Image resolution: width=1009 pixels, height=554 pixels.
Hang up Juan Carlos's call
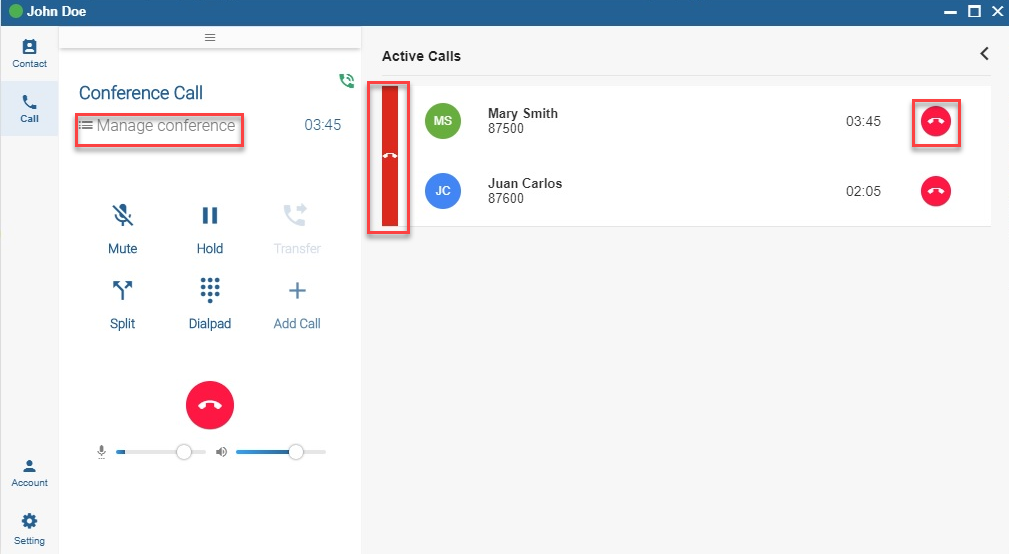pos(936,190)
